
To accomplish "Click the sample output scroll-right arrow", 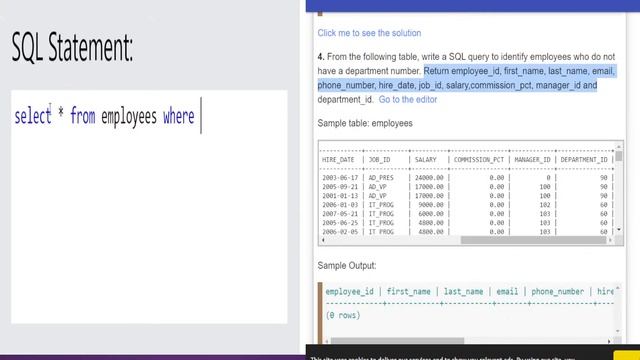I will (x=609, y=341).
